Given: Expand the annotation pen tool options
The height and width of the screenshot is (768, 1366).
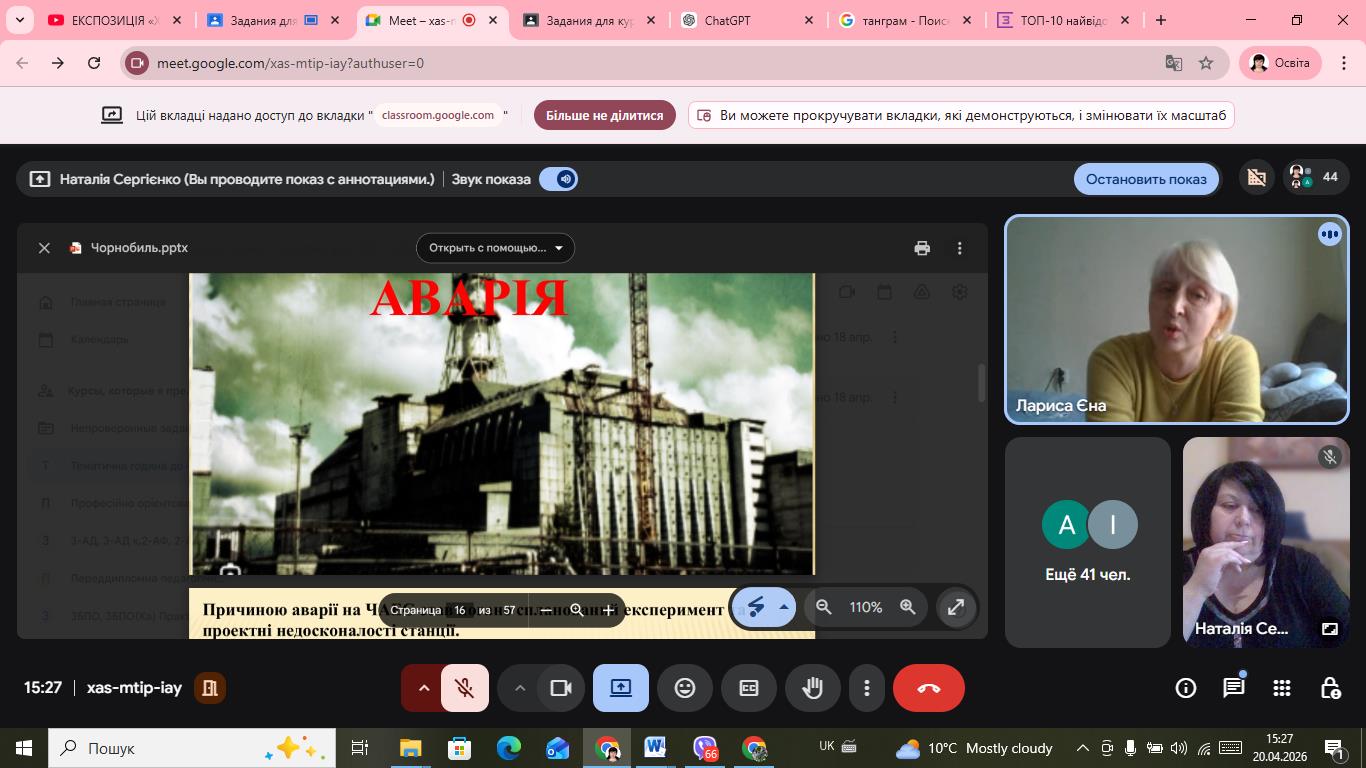Looking at the screenshot, I should pos(784,607).
